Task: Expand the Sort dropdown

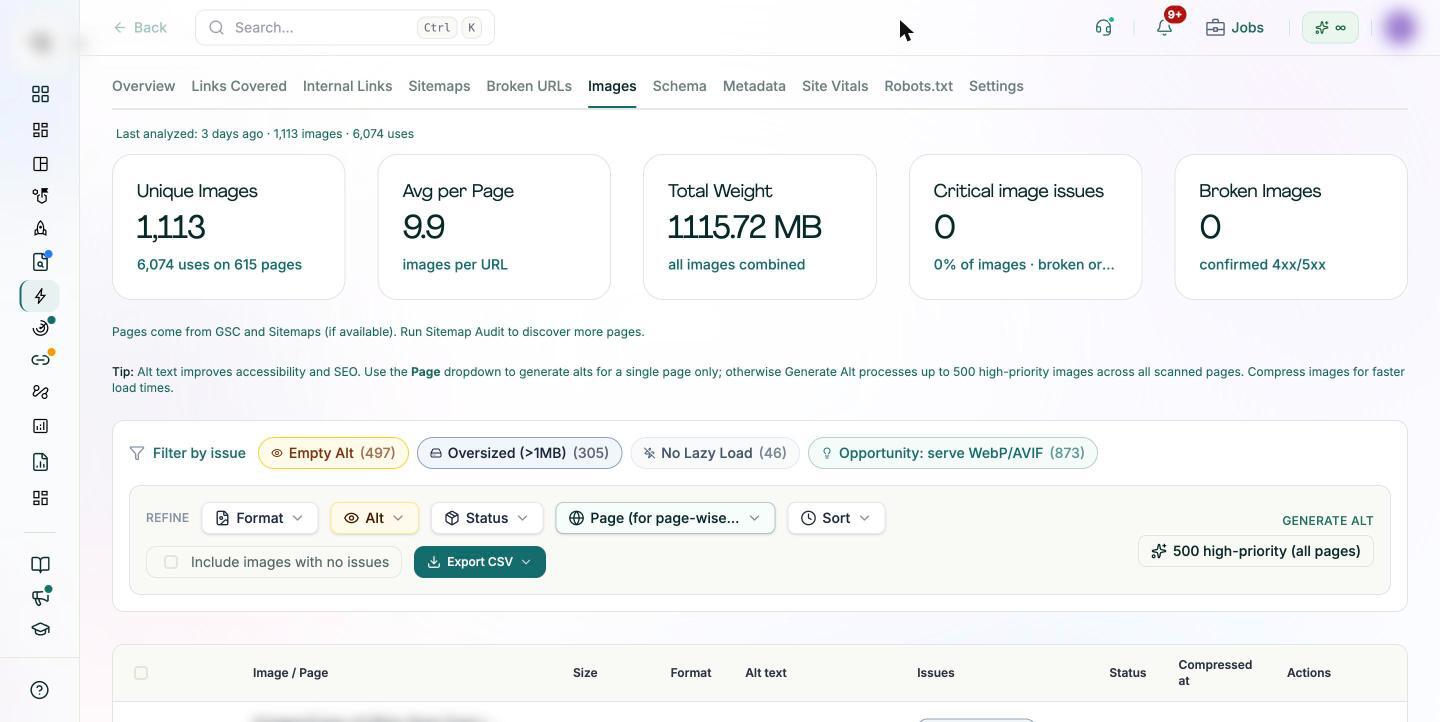Action: (x=836, y=518)
